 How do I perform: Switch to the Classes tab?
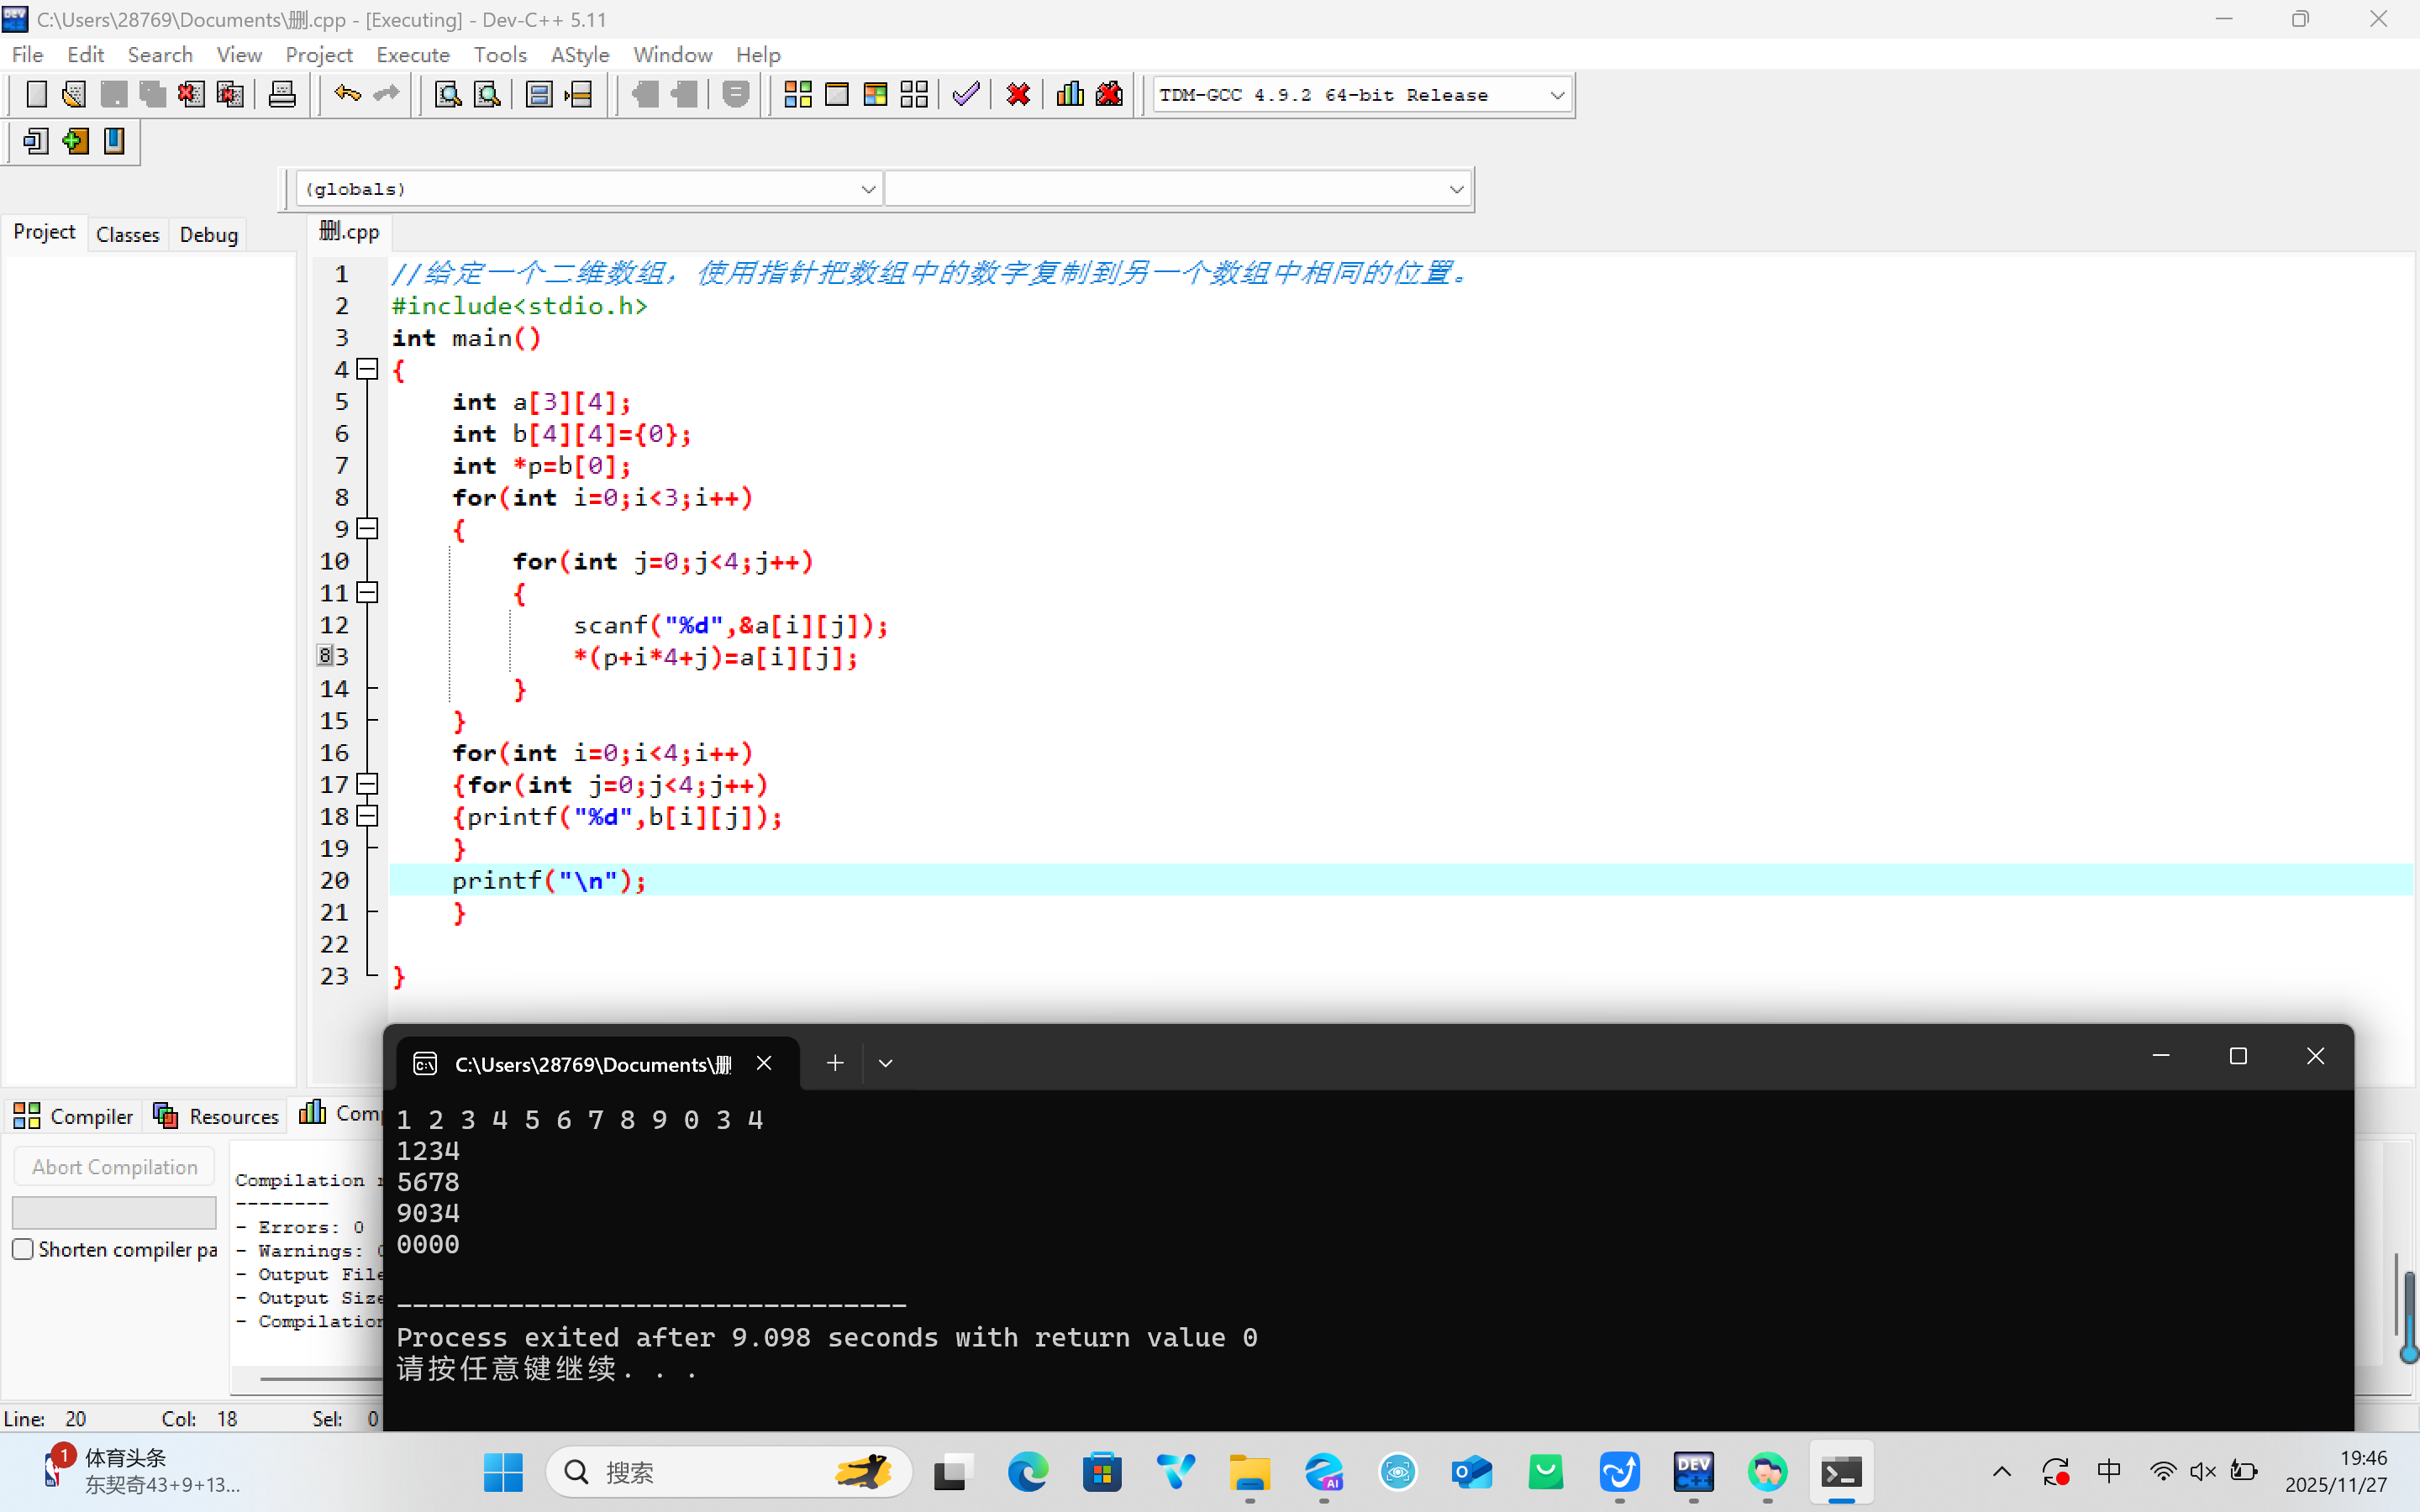(127, 234)
